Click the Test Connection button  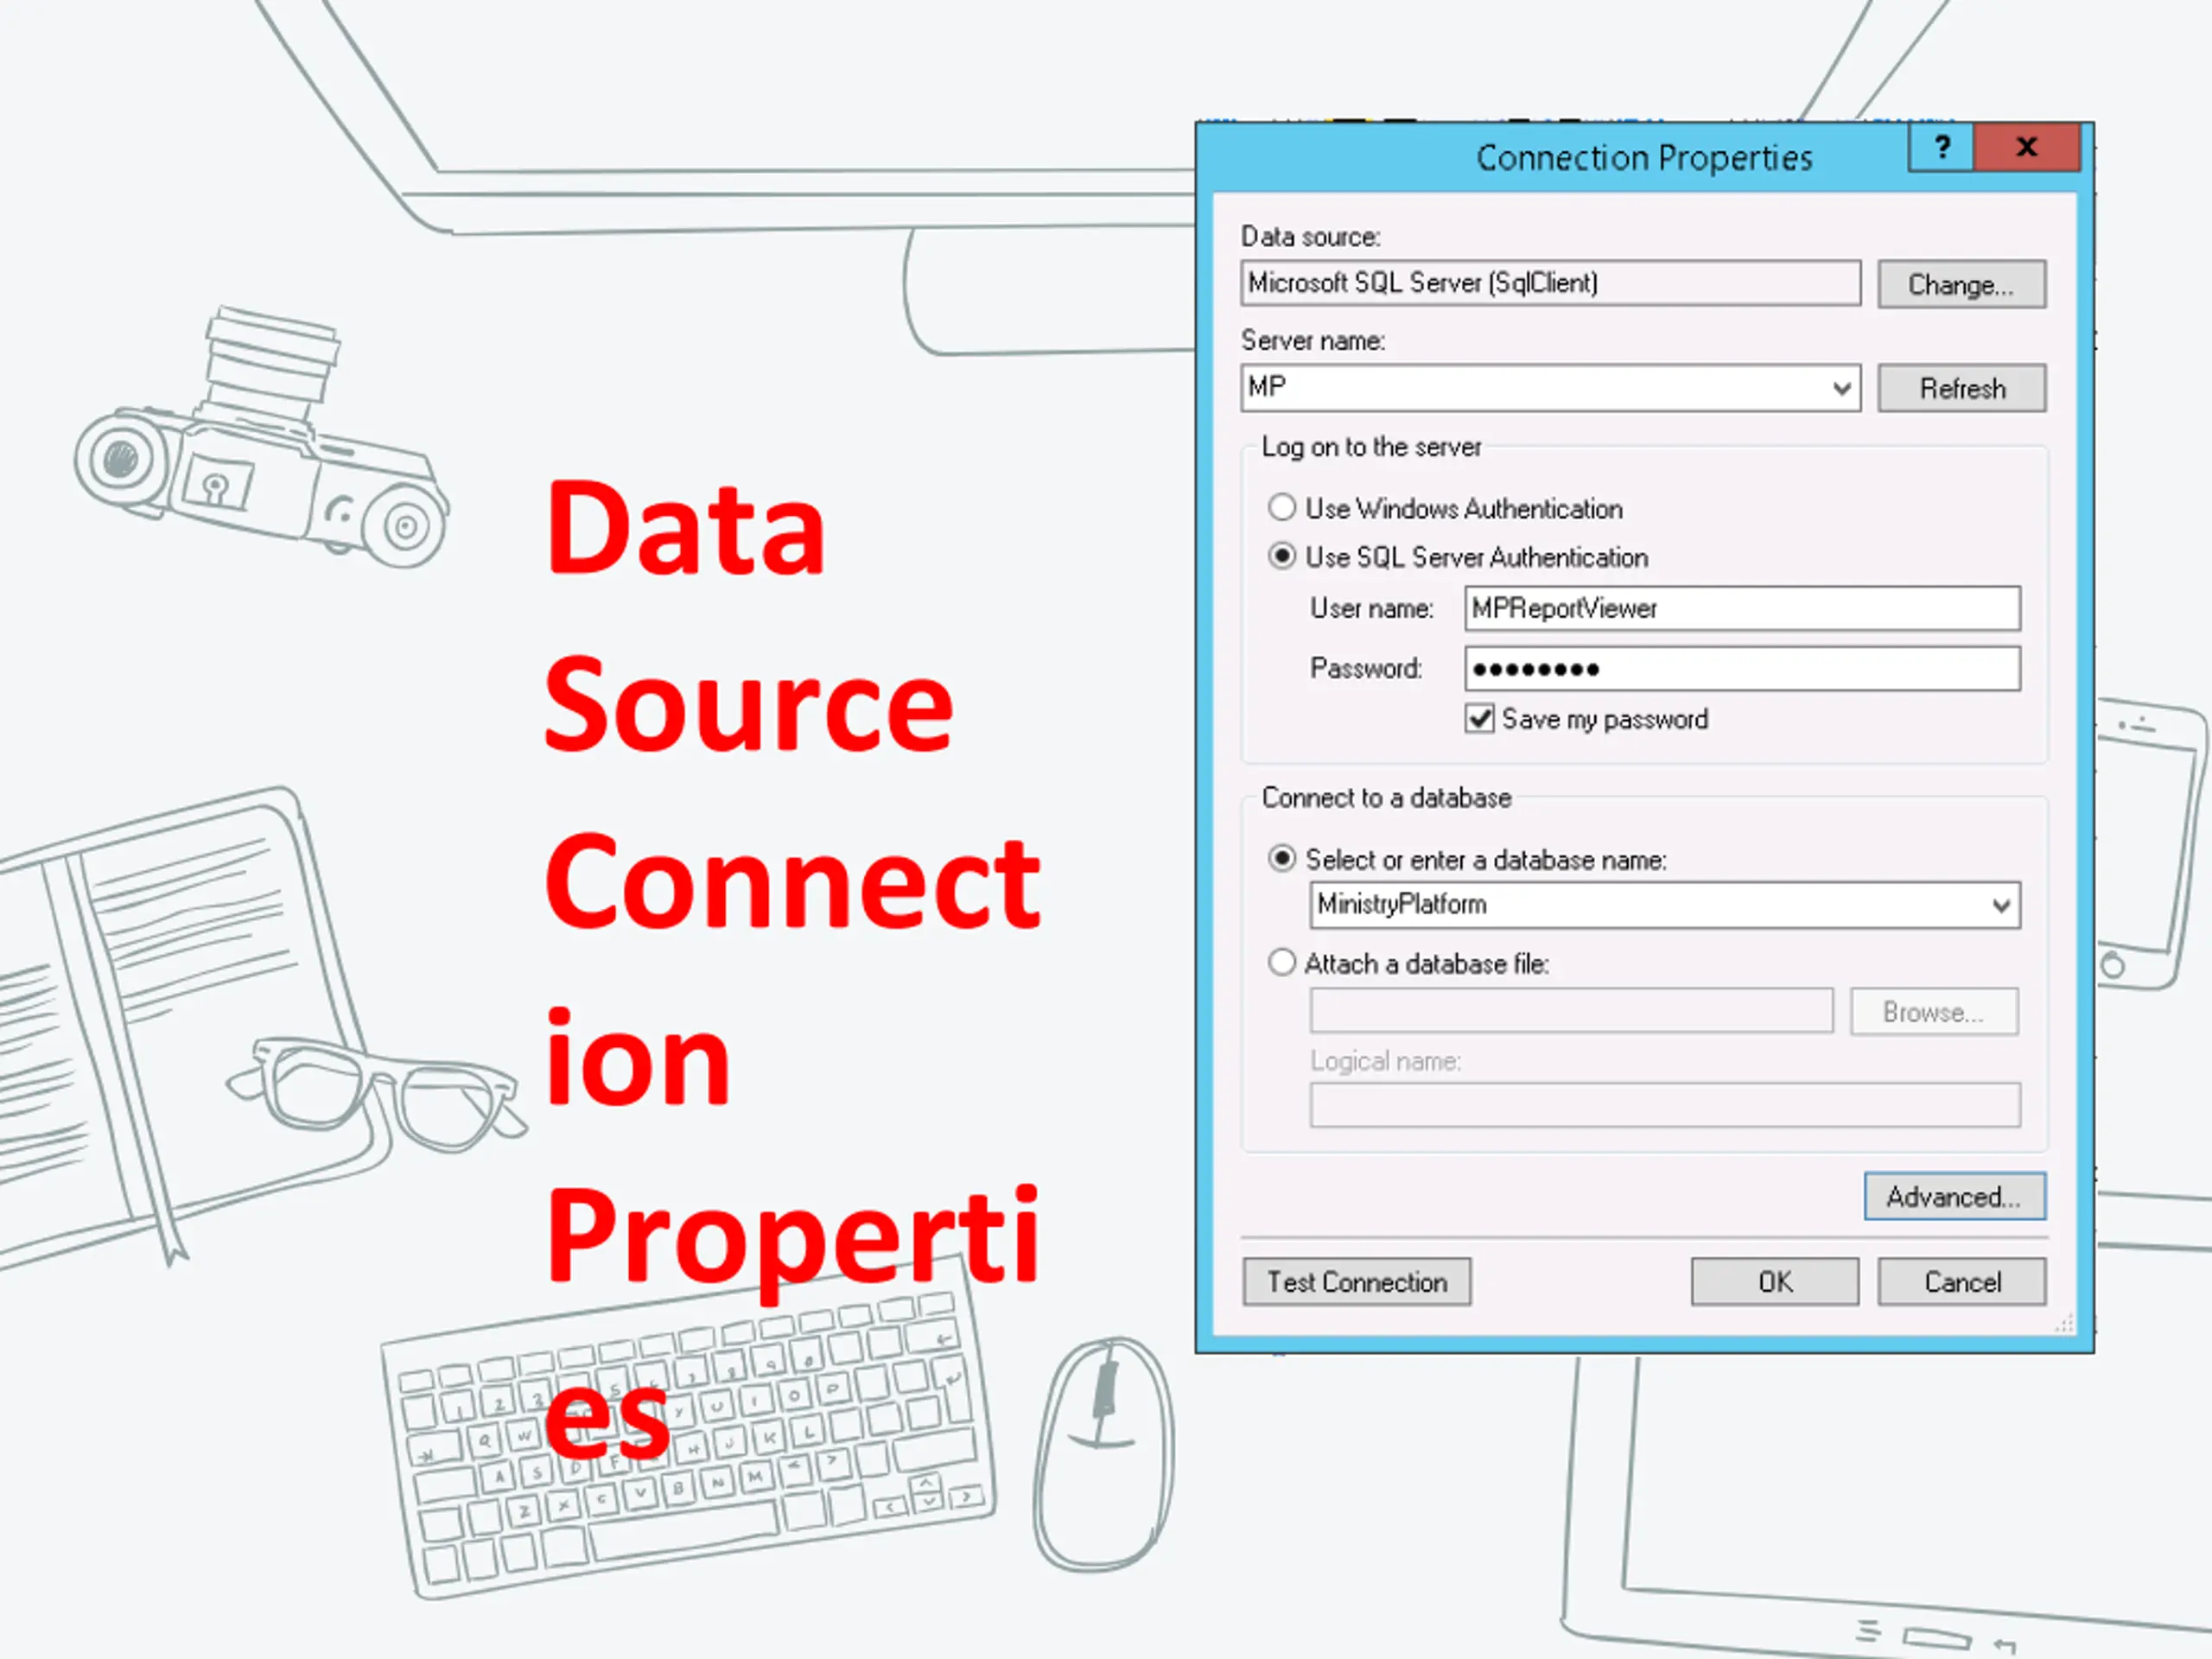pos(1356,1282)
